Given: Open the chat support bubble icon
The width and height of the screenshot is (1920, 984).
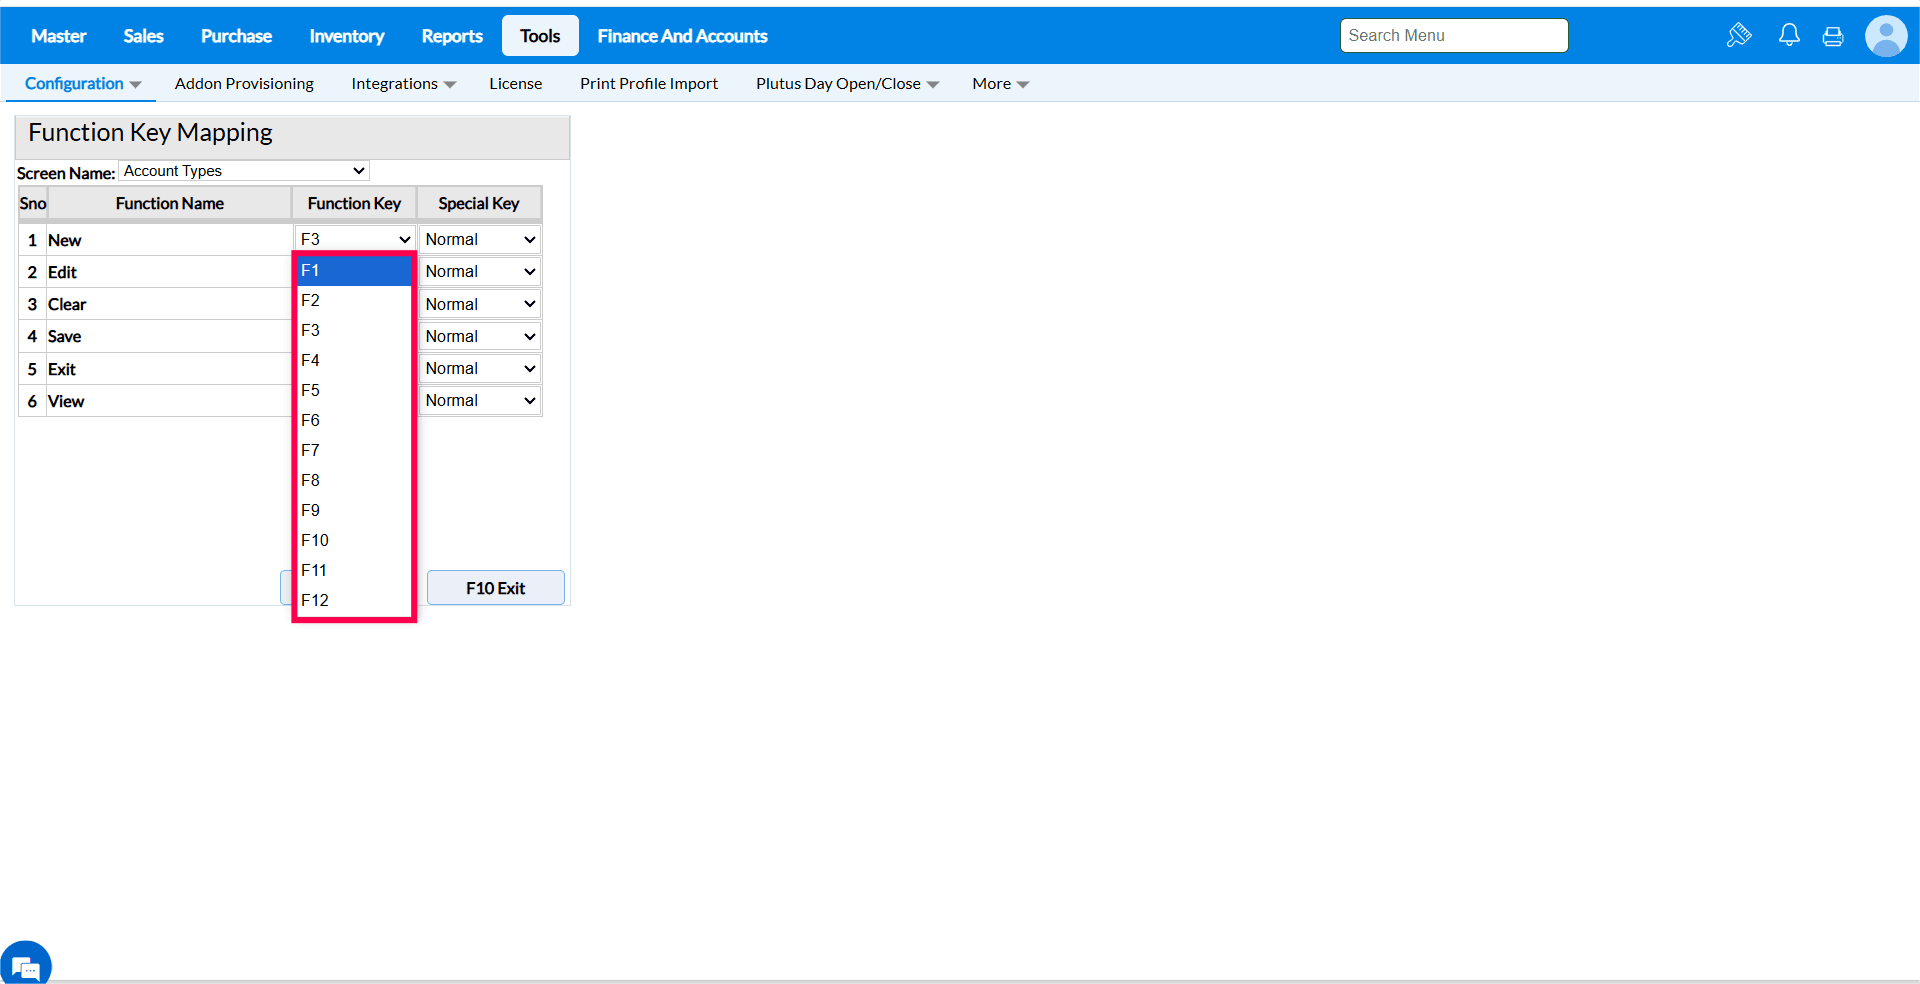Looking at the screenshot, I should (26, 966).
